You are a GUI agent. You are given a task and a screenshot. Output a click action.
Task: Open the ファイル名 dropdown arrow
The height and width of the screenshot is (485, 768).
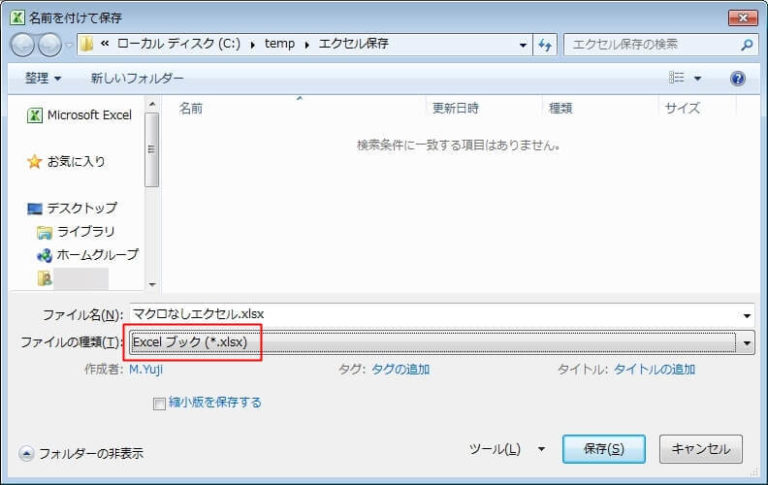click(747, 315)
